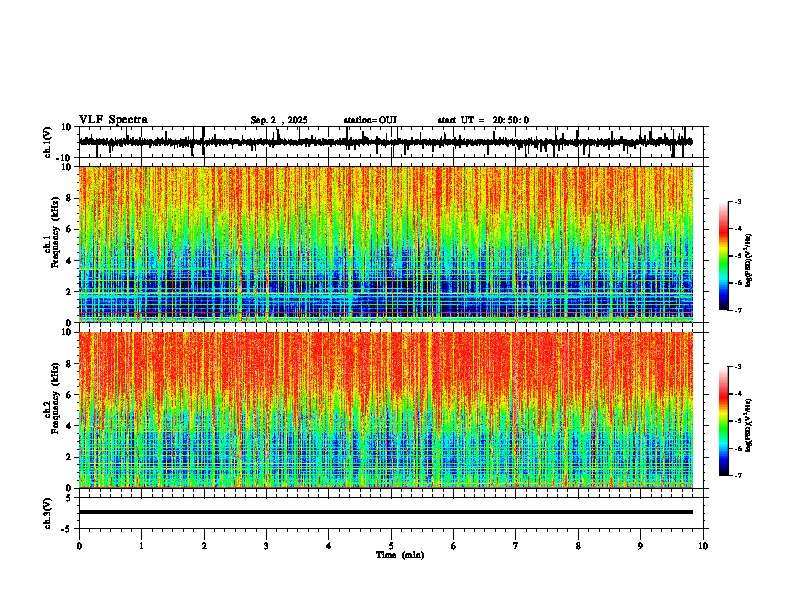Image resolution: width=792 pixels, height=612 pixels.
Task: Click the ch.2 color scale bar
Action: click(724, 421)
